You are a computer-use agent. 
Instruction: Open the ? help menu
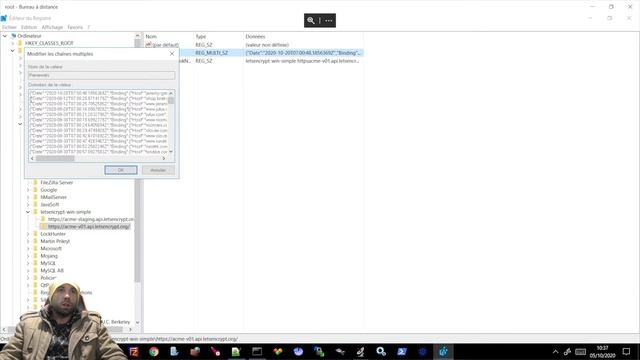pyautogui.click(x=89, y=27)
